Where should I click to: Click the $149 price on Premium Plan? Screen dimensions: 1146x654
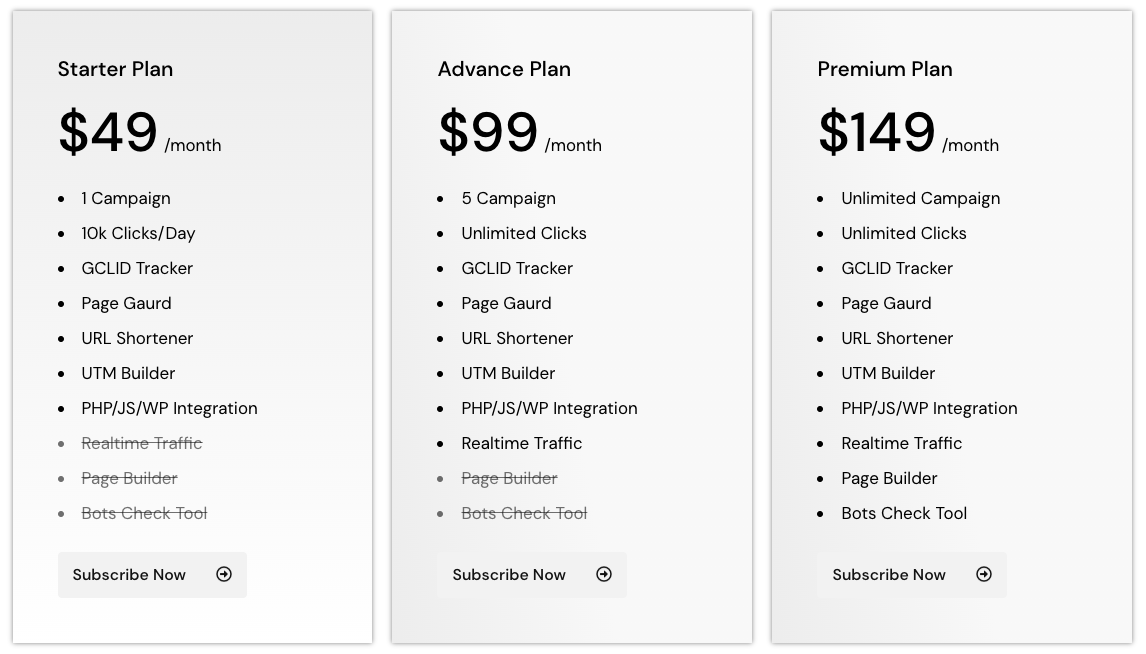point(877,131)
